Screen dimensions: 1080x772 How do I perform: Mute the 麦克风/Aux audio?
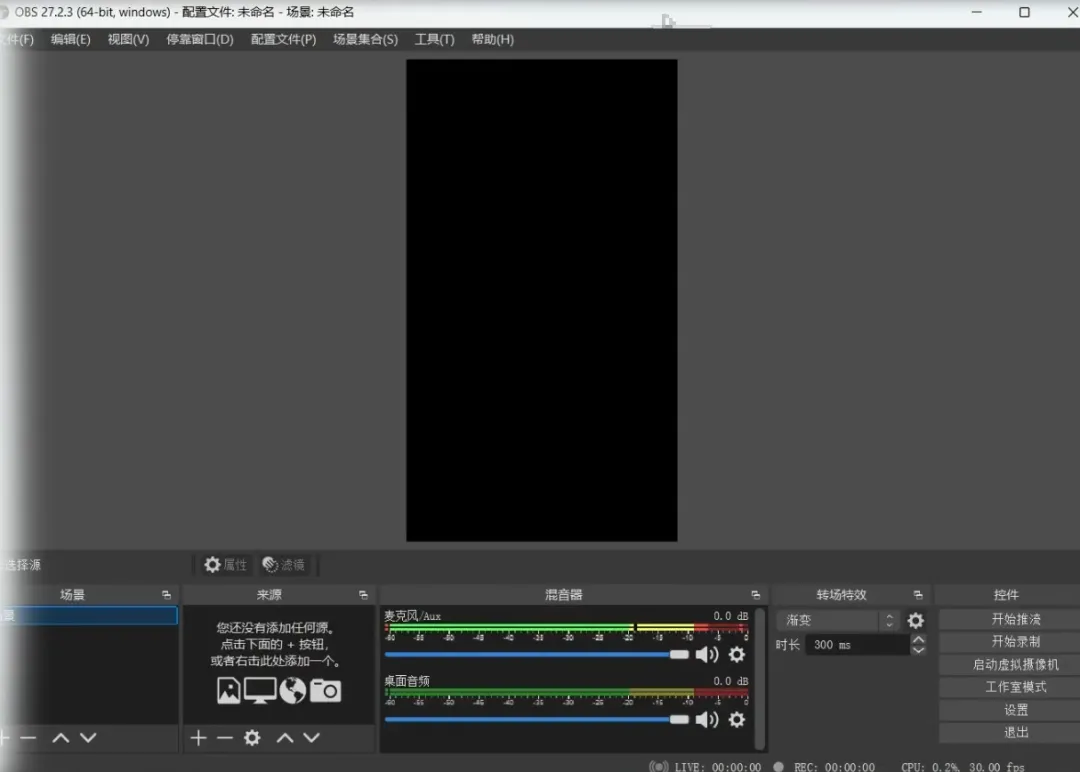[707, 655]
